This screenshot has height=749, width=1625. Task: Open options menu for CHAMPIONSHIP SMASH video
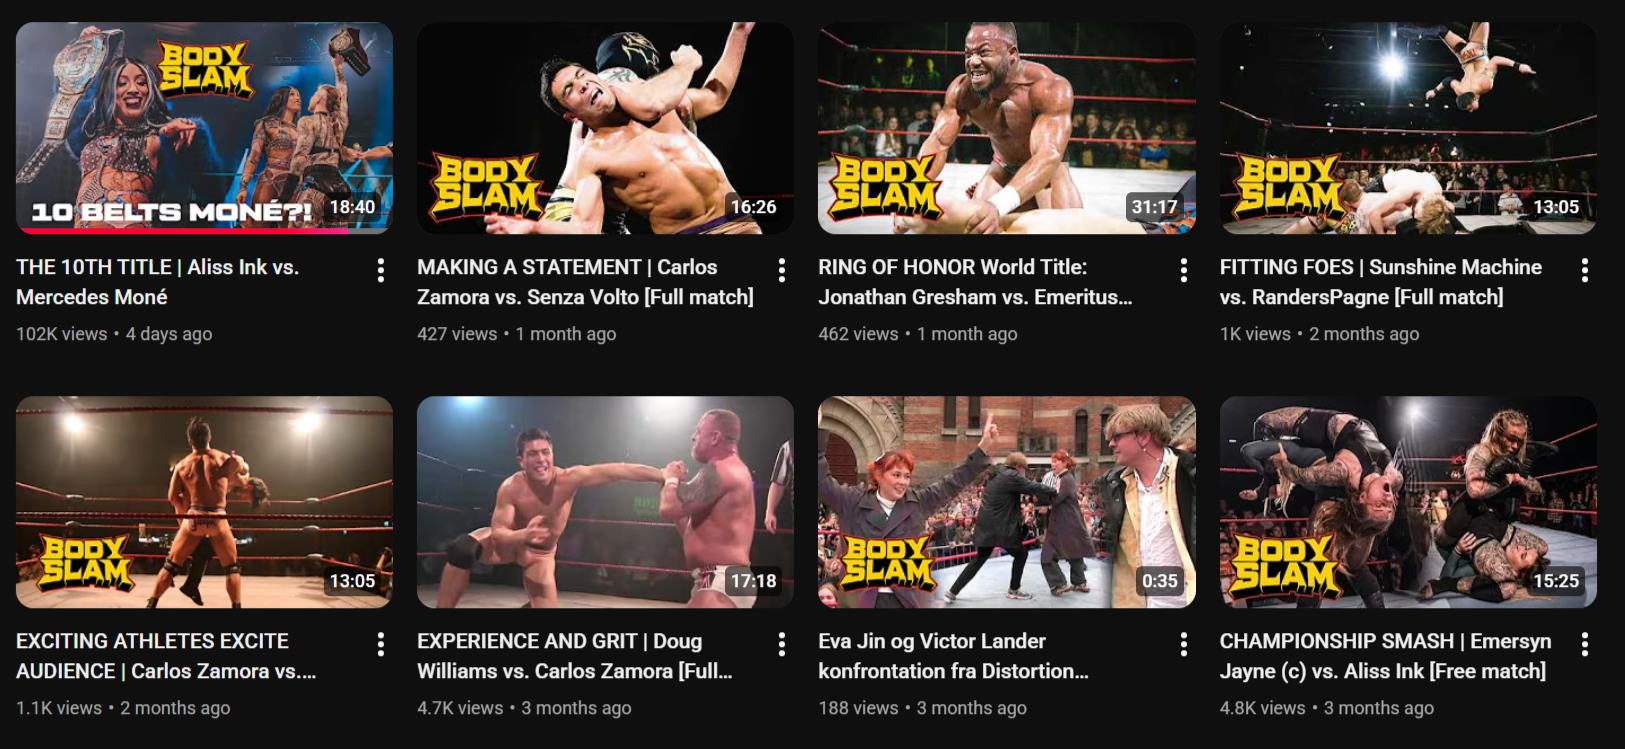coord(1584,644)
